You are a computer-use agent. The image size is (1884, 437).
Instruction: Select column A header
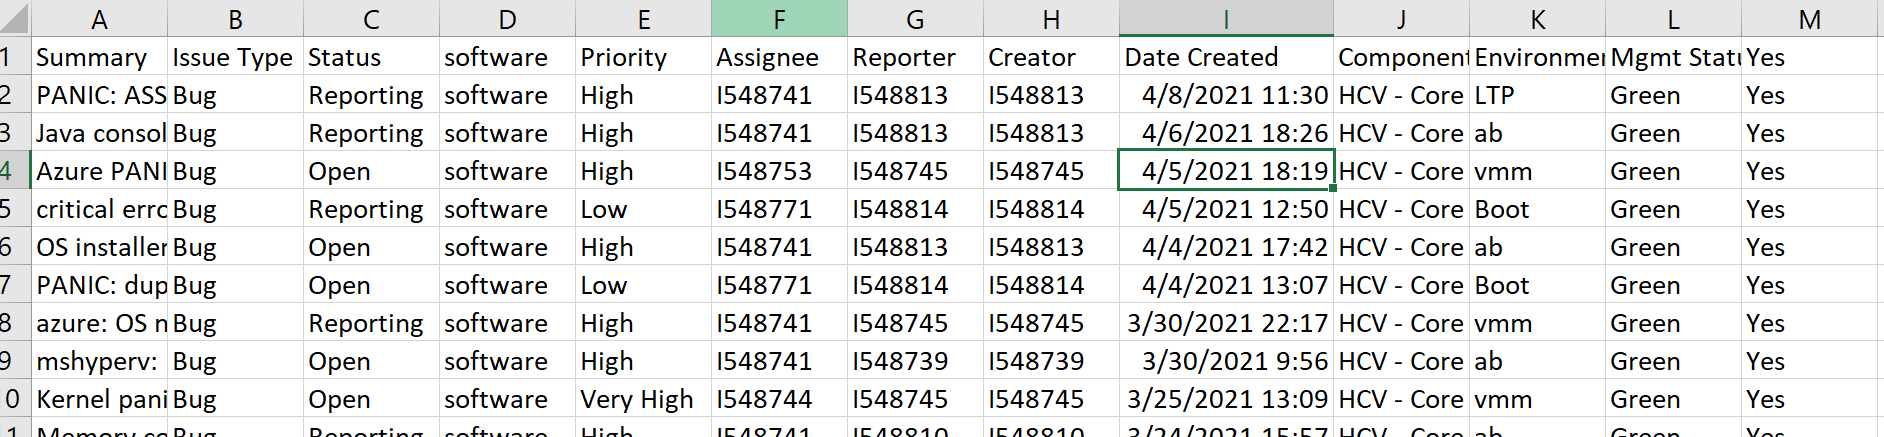click(x=99, y=19)
